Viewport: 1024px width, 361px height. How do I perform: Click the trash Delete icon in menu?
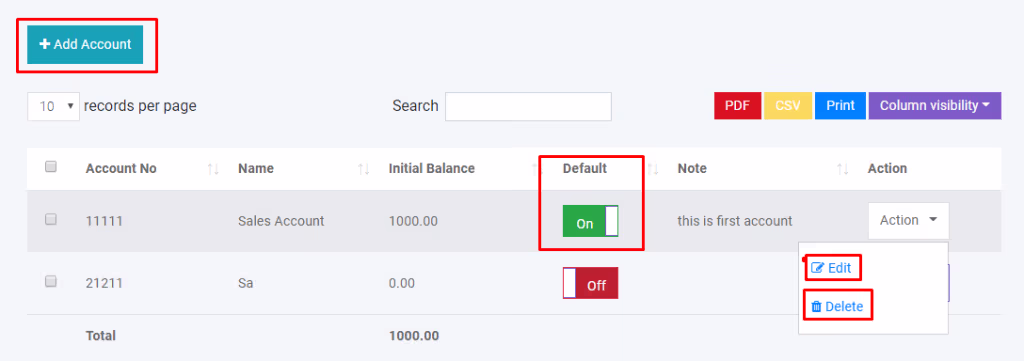816,307
